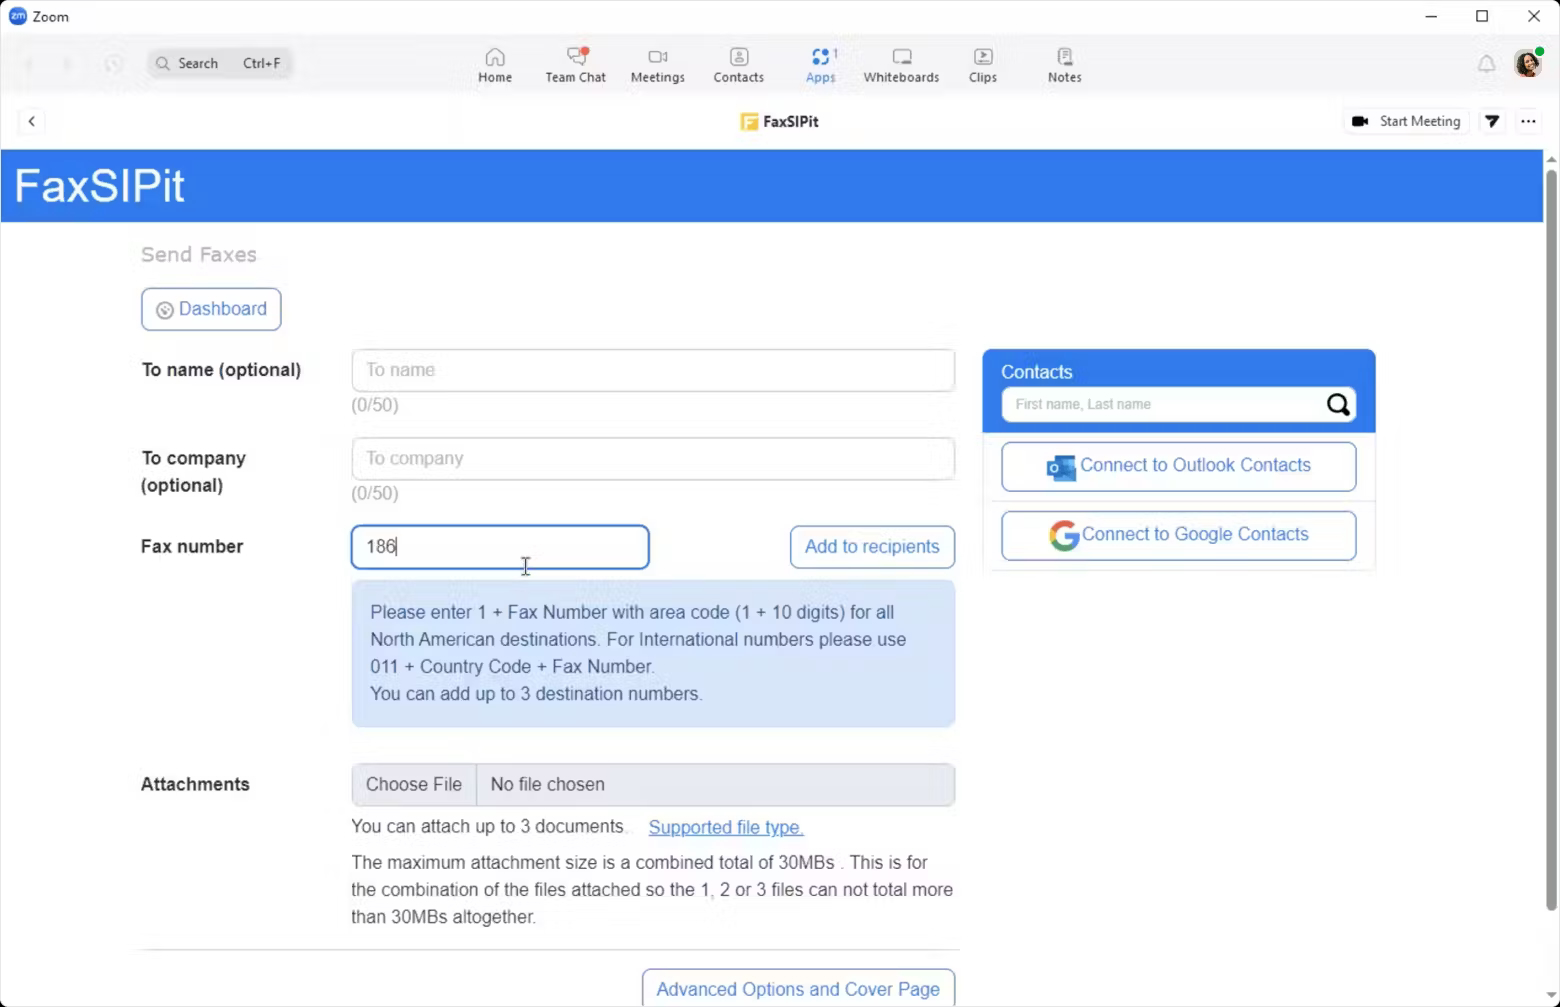Open the user profile avatar

tap(1527, 63)
